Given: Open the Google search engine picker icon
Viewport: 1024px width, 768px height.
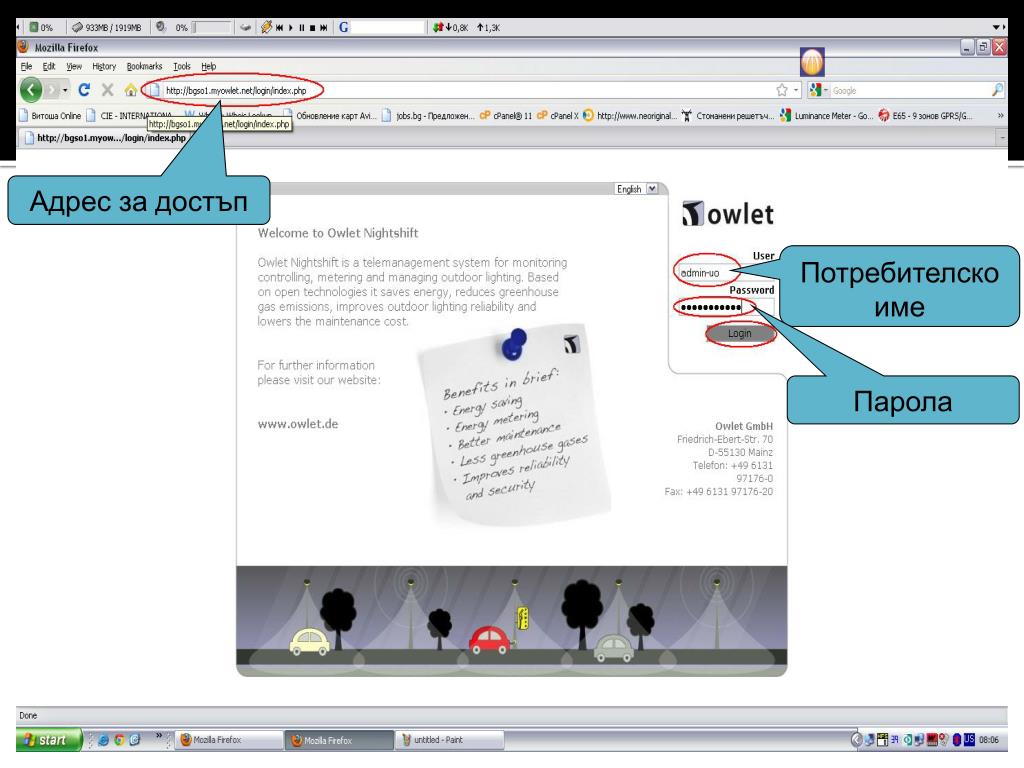Looking at the screenshot, I should (816, 90).
